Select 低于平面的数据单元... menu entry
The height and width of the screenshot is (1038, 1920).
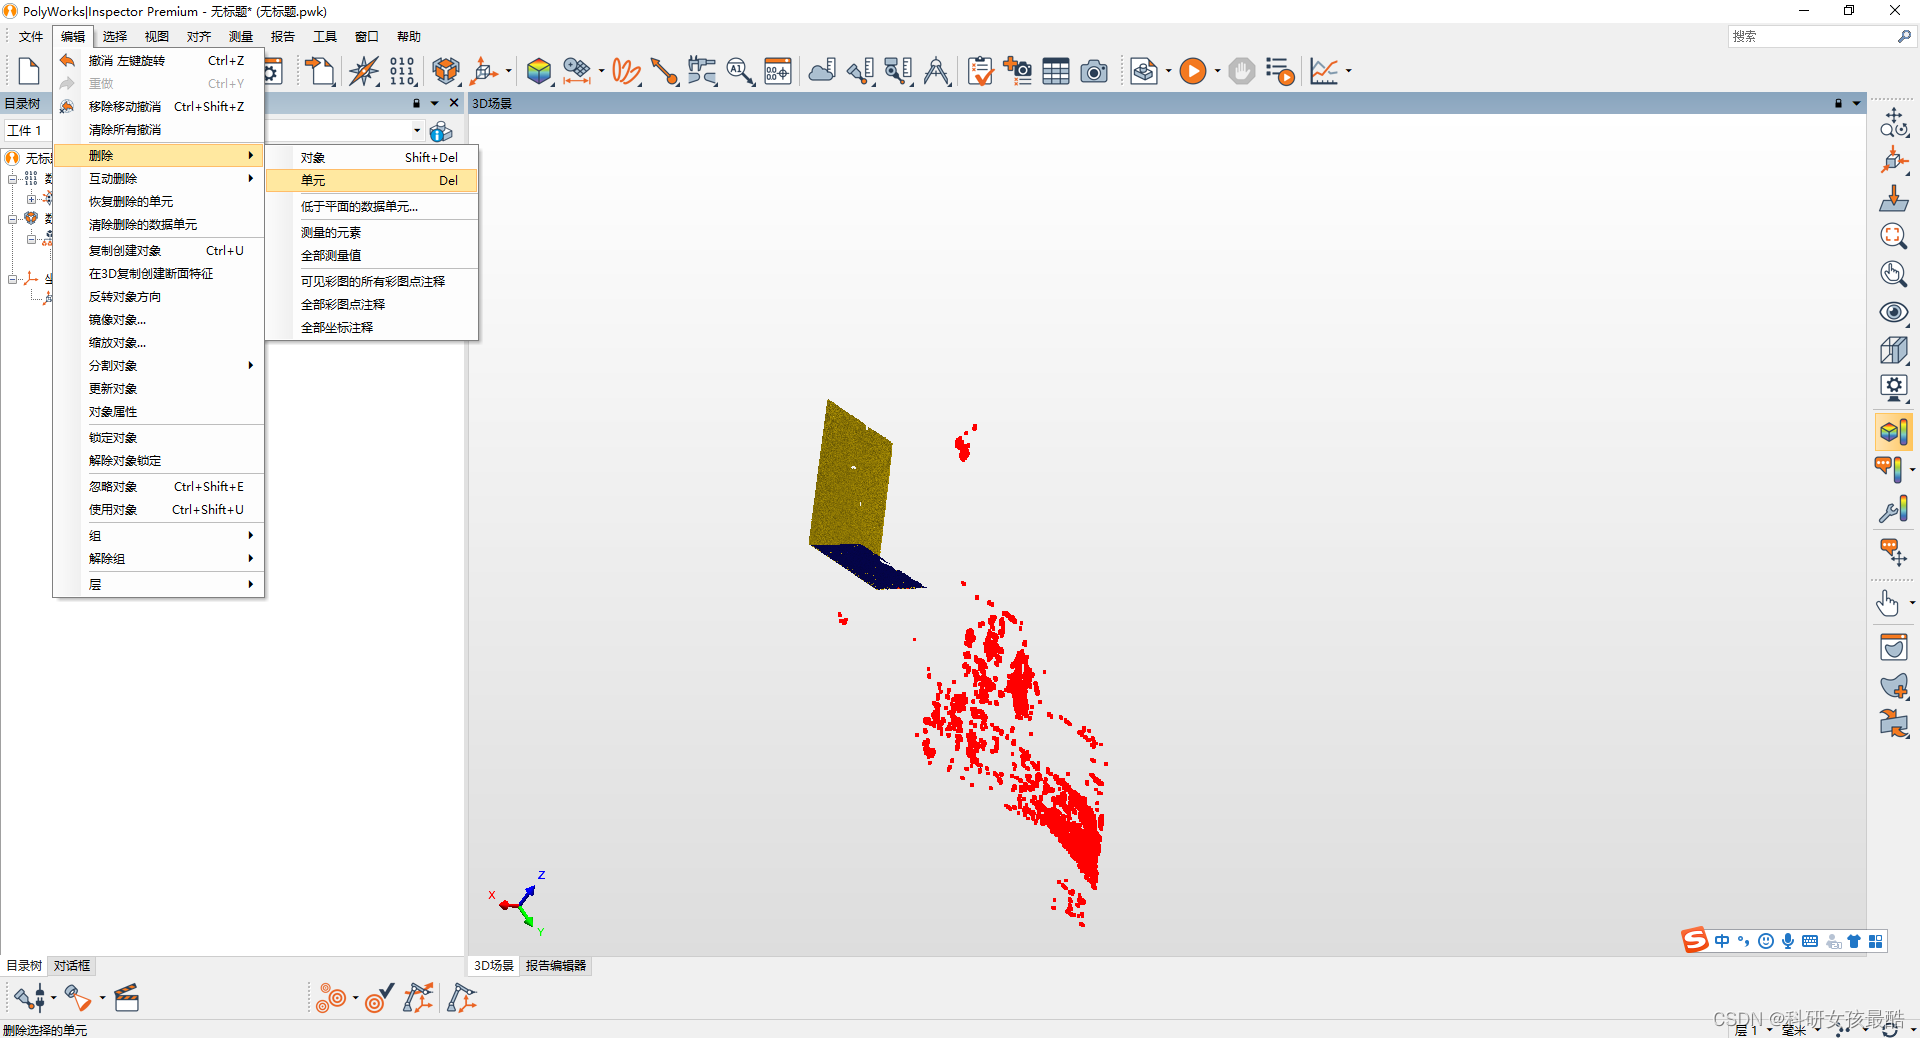point(372,207)
